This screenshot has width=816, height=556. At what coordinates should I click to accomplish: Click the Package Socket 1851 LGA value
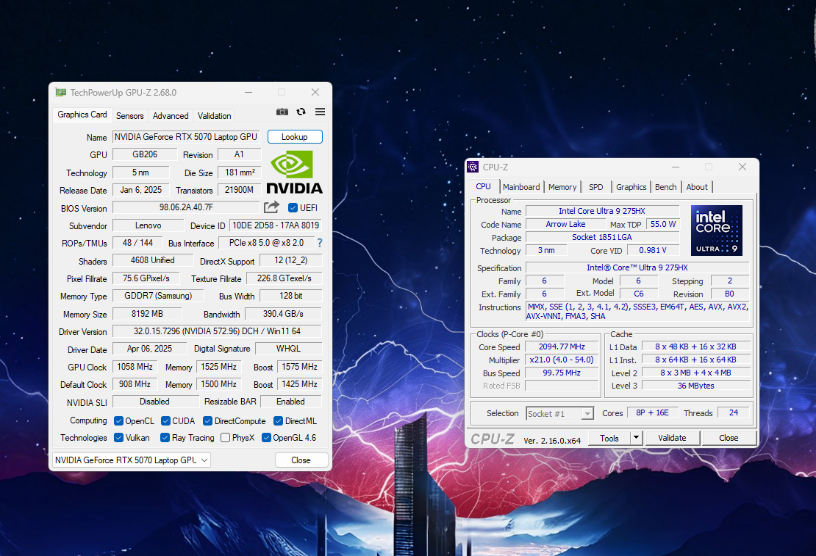(602, 237)
